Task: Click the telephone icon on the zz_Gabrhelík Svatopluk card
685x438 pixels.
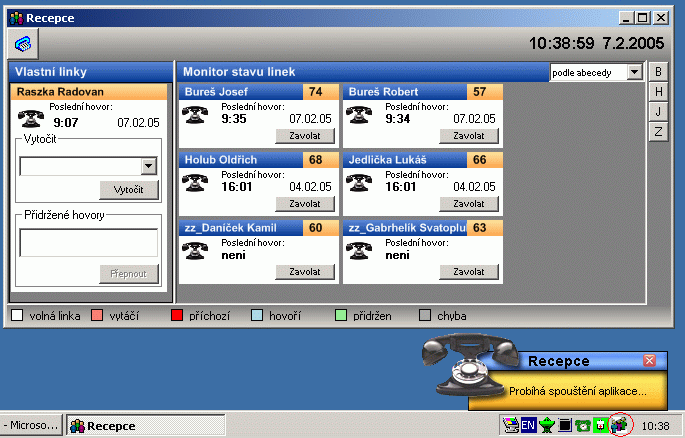Action: 358,250
